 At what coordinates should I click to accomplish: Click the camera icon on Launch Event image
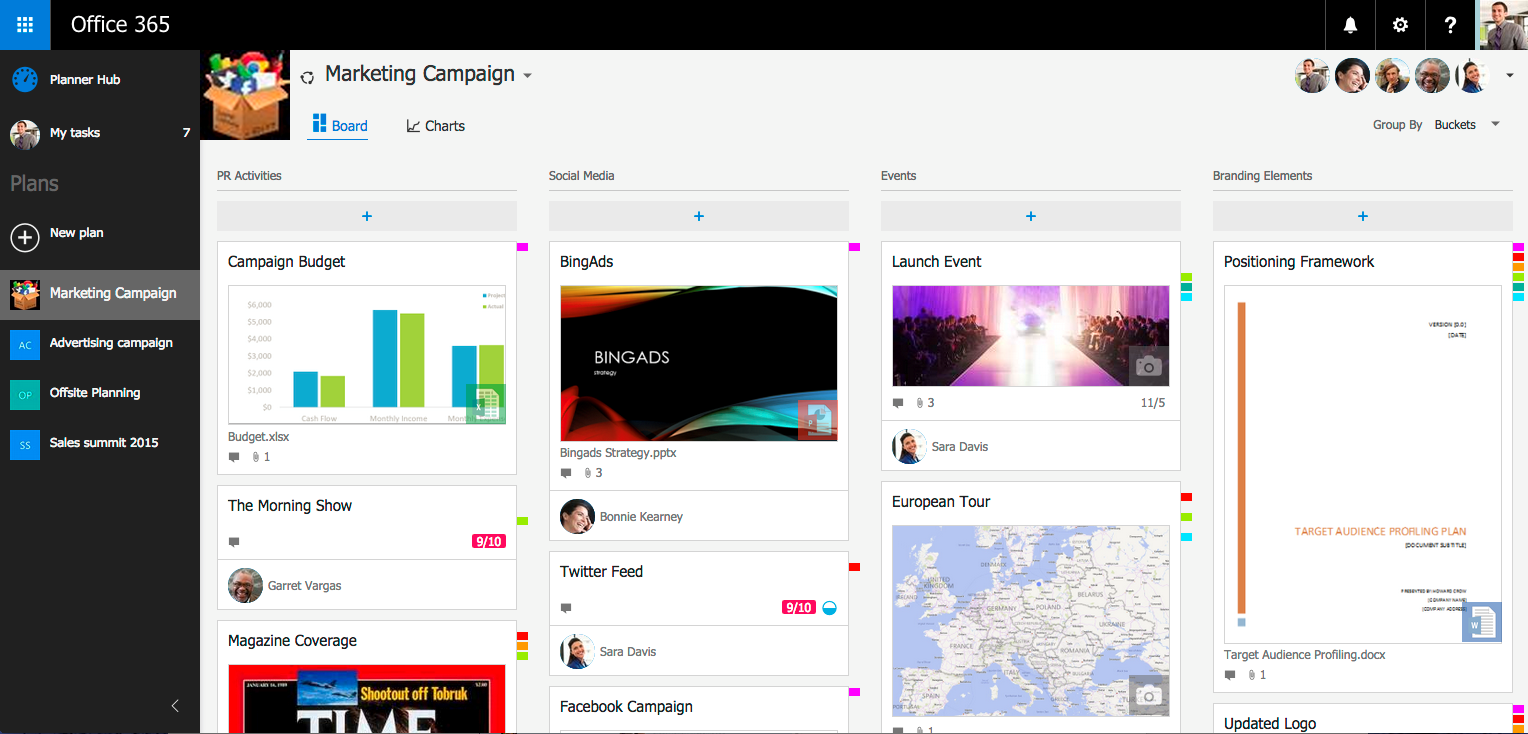[x=1148, y=367]
